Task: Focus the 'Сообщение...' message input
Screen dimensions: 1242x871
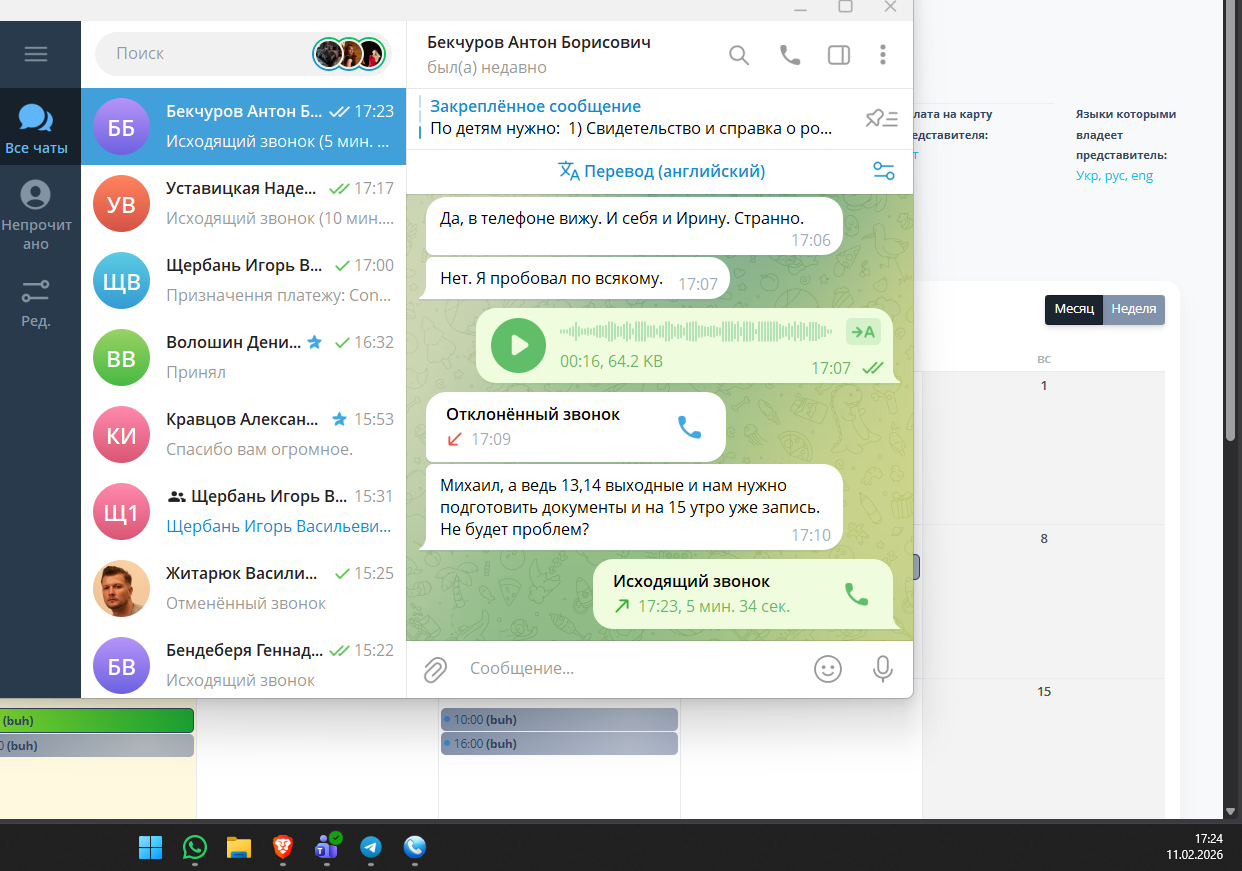Action: pyautogui.click(x=635, y=668)
